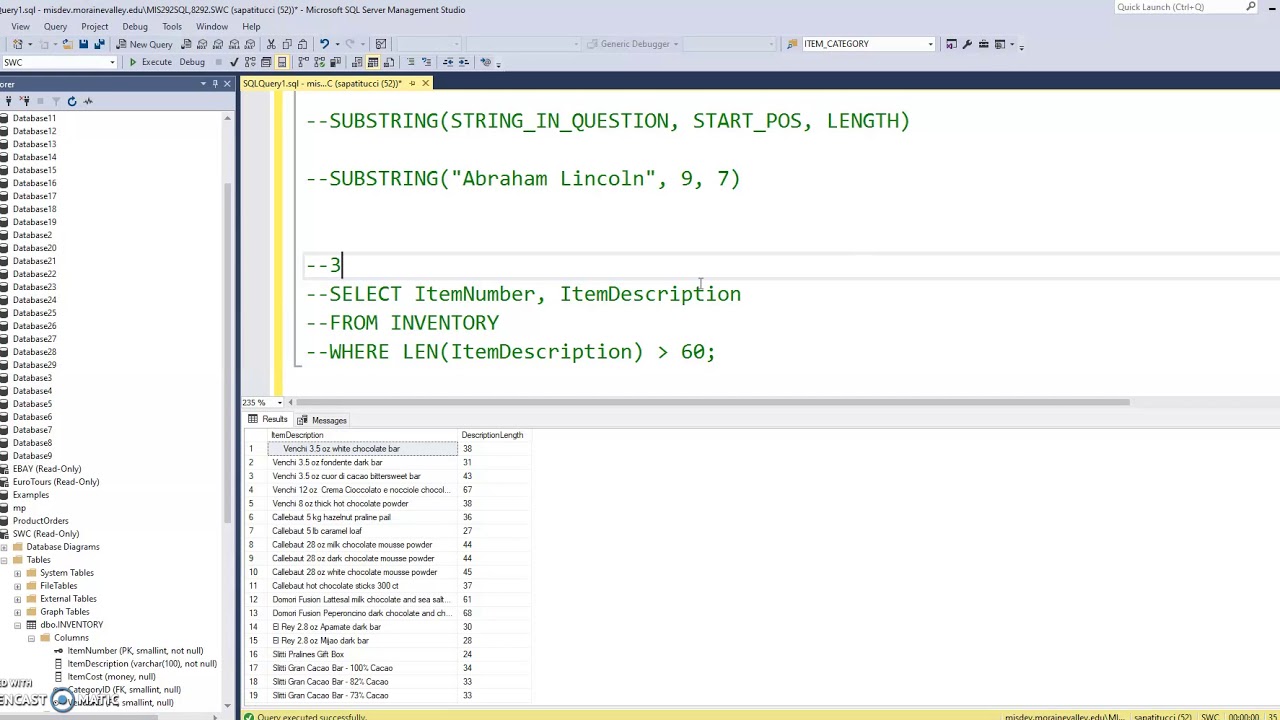Click the Undo arrow icon
The height and width of the screenshot is (720, 1280).
pos(324,44)
